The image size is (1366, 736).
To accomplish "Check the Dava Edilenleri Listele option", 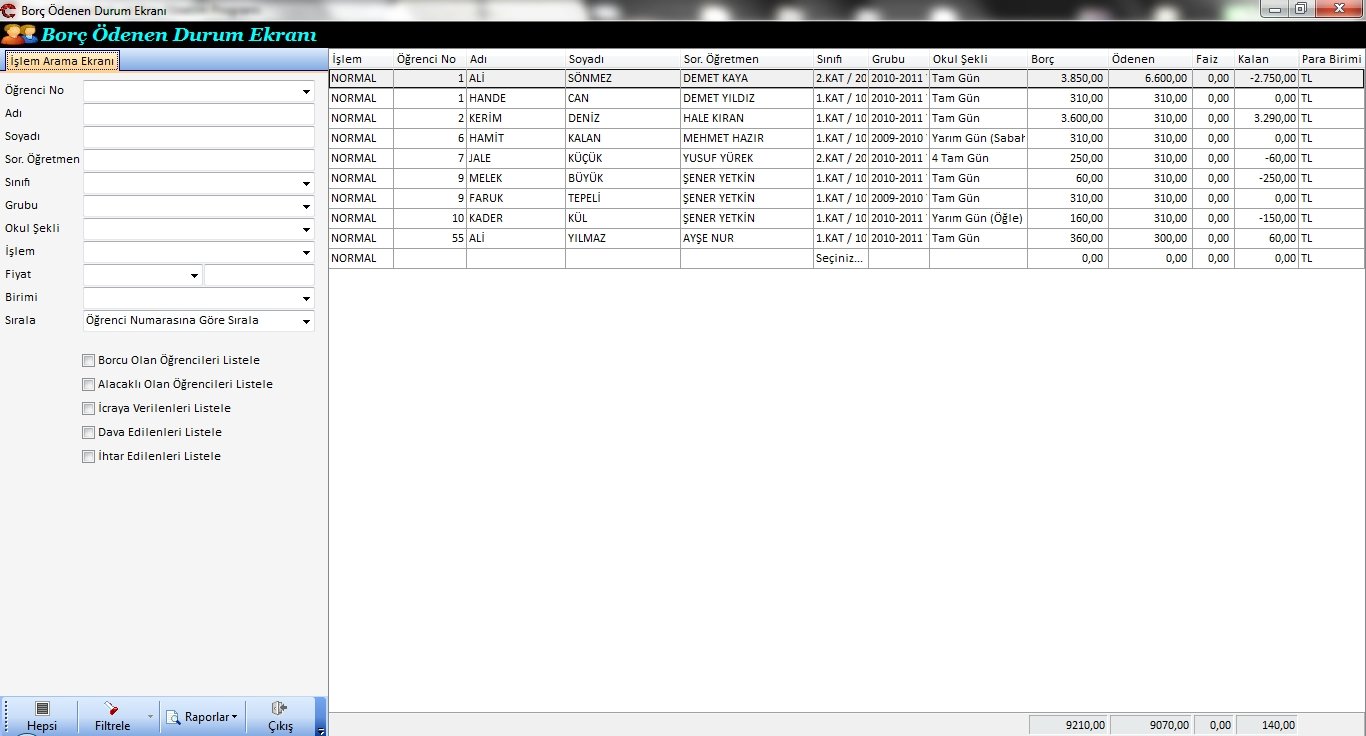I will (x=89, y=432).
